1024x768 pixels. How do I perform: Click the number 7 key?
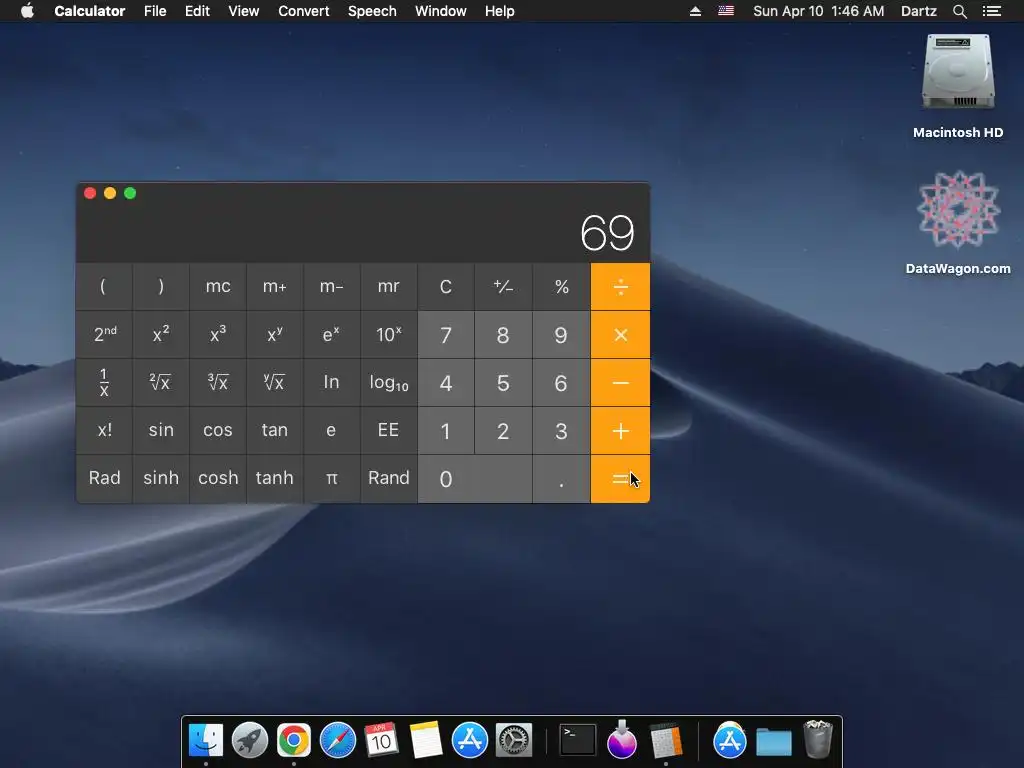click(x=445, y=335)
